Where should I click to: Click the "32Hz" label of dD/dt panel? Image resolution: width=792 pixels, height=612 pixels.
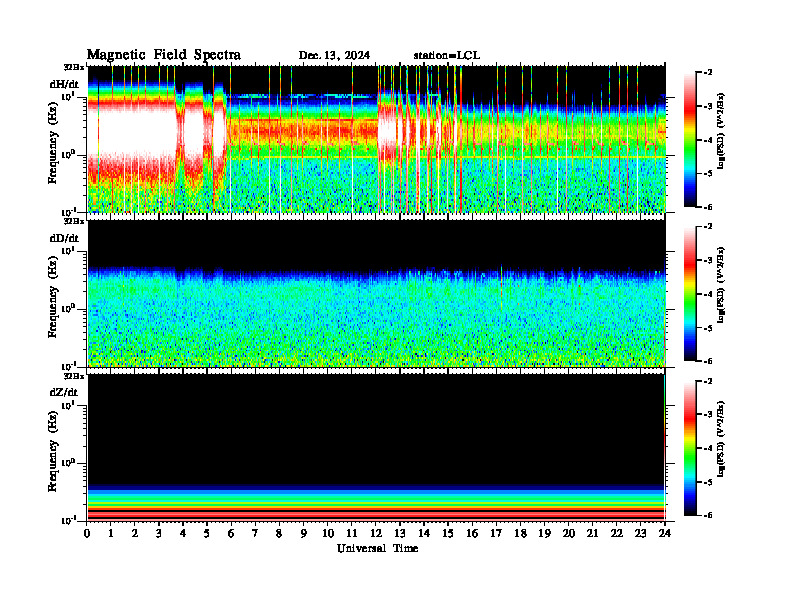pyautogui.click(x=74, y=221)
